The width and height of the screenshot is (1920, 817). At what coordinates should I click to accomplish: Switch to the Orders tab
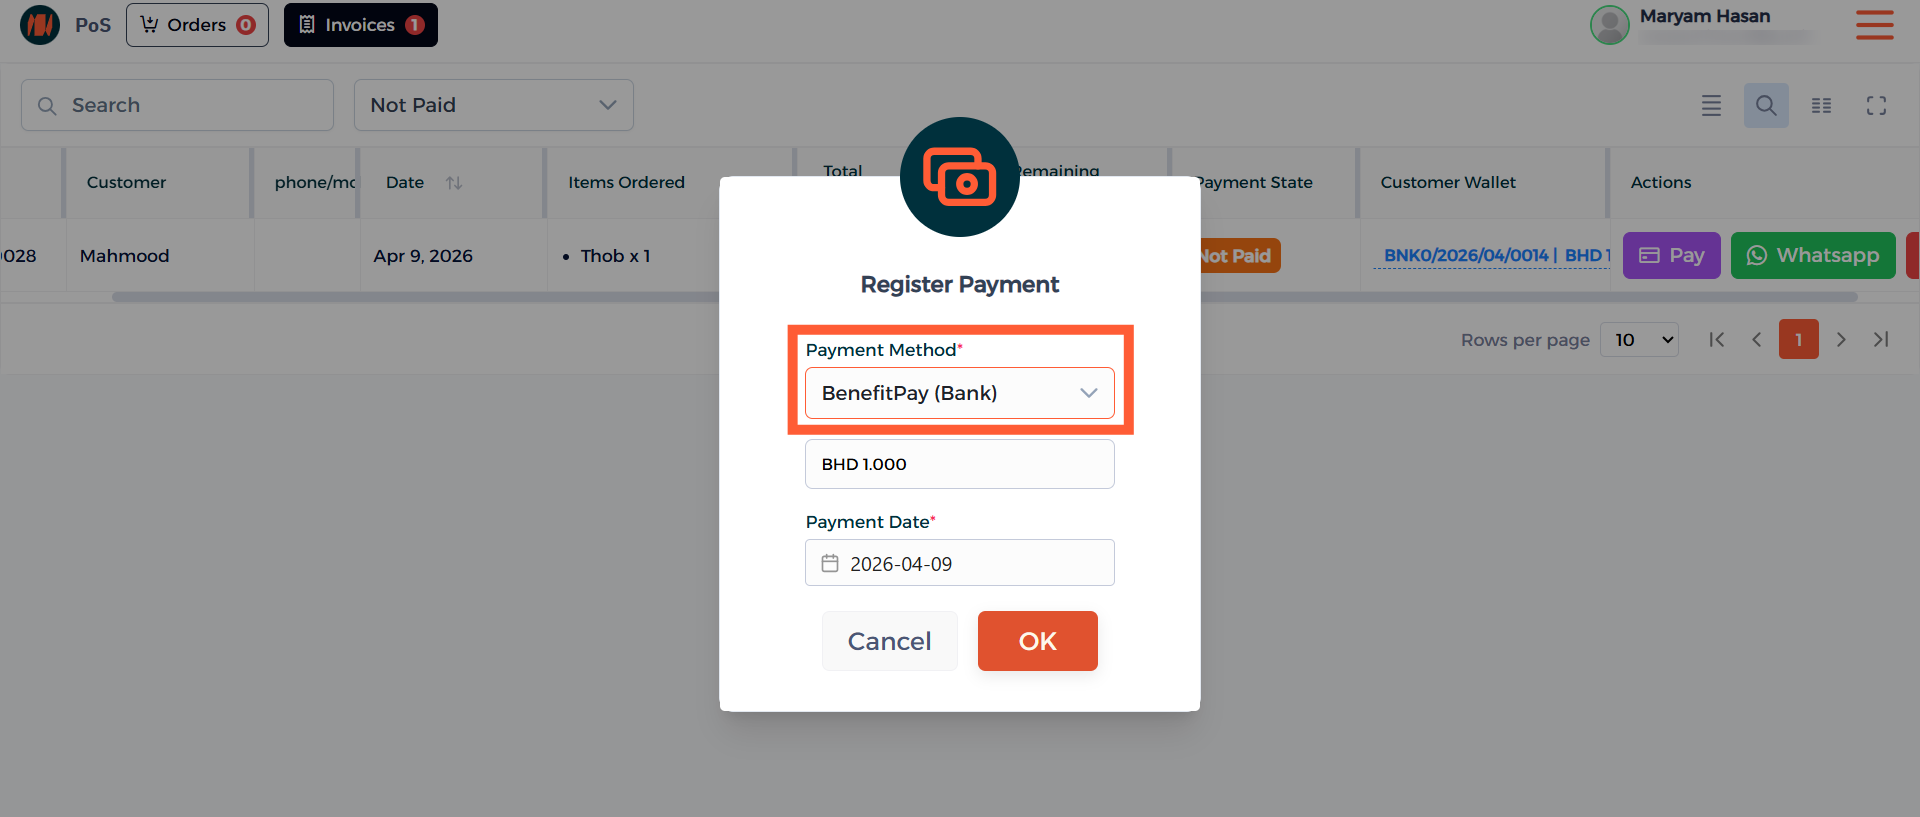[x=197, y=25]
